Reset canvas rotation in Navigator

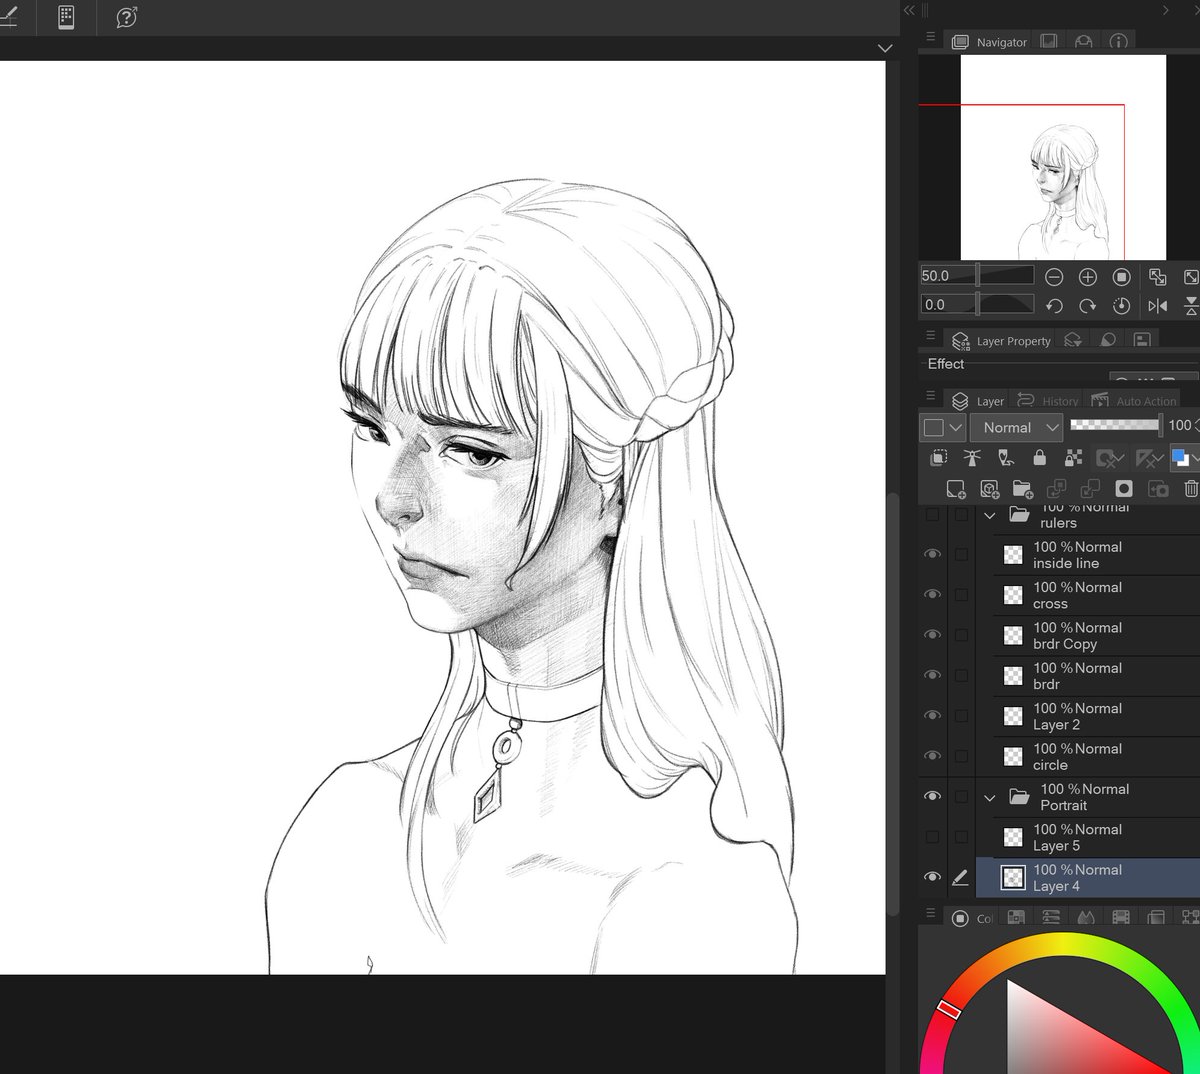[1122, 306]
